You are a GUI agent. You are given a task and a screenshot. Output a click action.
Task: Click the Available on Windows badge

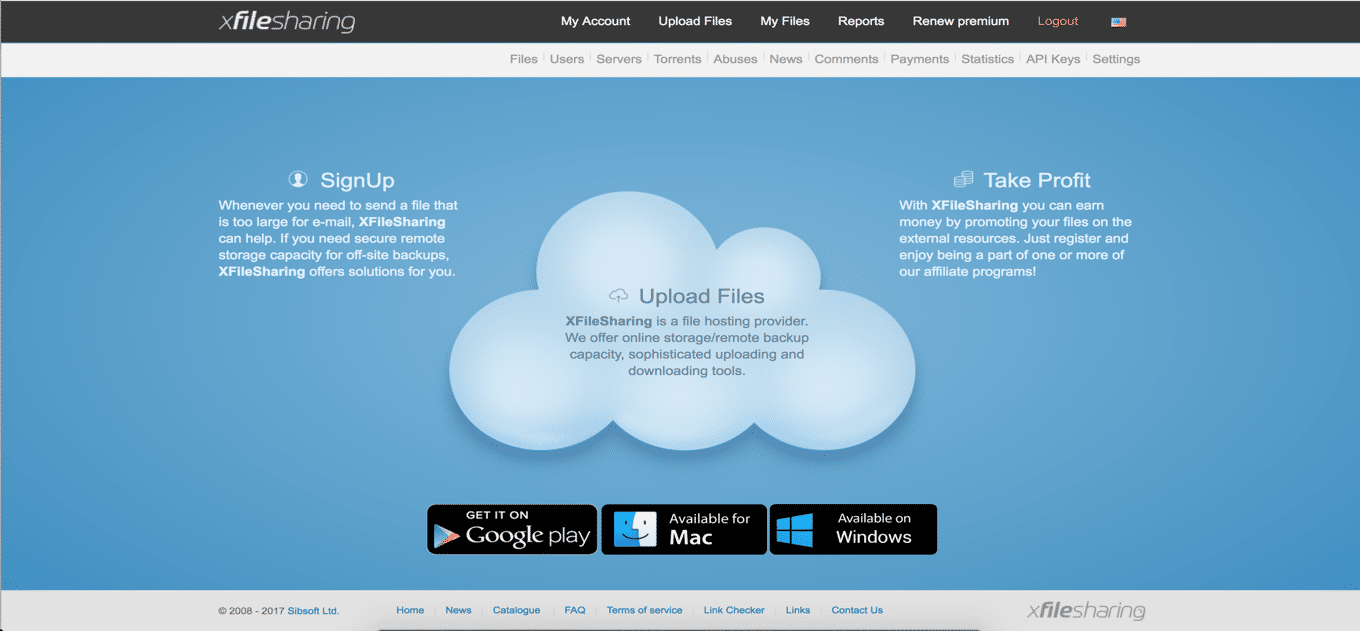coord(853,529)
